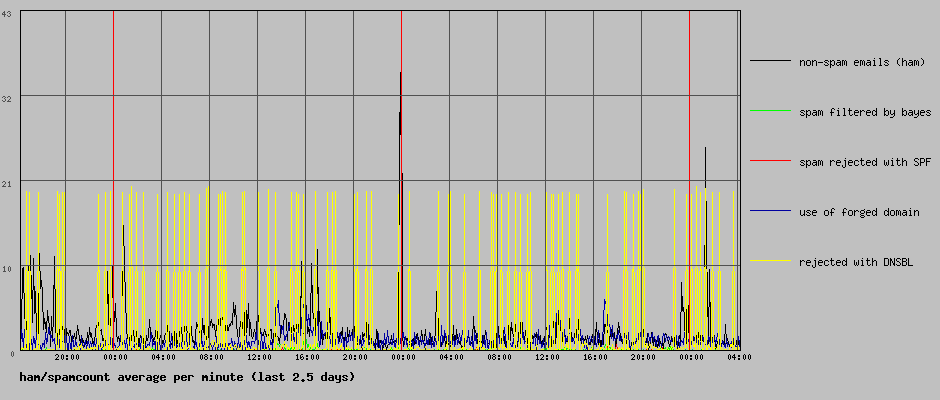Click the y-axis value 0

pyautogui.click(x=11, y=354)
